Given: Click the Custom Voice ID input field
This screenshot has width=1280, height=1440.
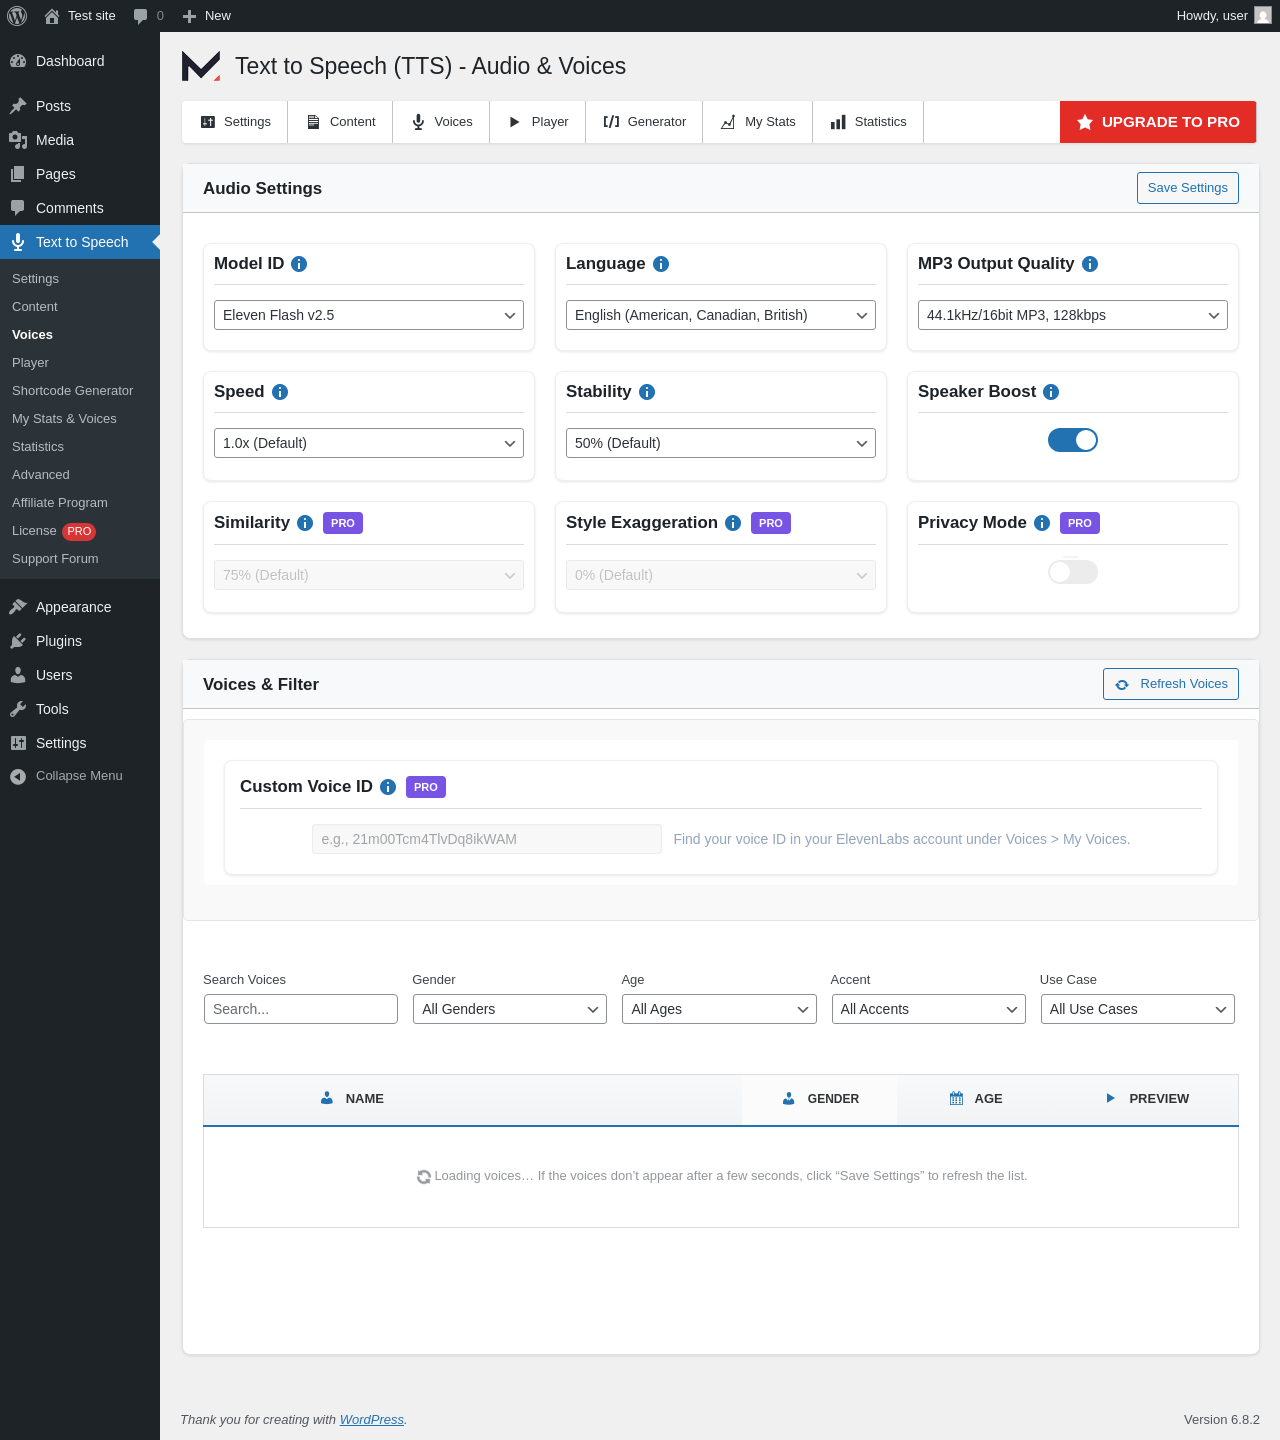Looking at the screenshot, I should 487,839.
